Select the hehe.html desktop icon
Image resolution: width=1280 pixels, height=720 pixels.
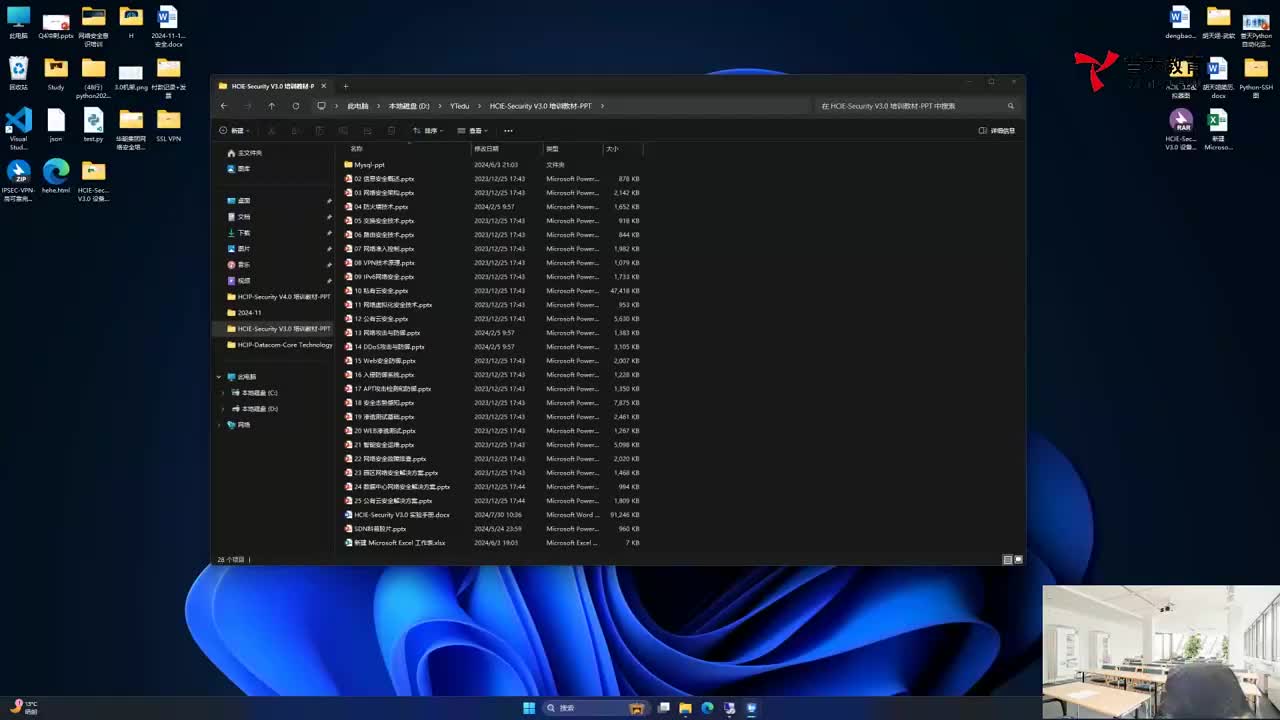pos(56,176)
